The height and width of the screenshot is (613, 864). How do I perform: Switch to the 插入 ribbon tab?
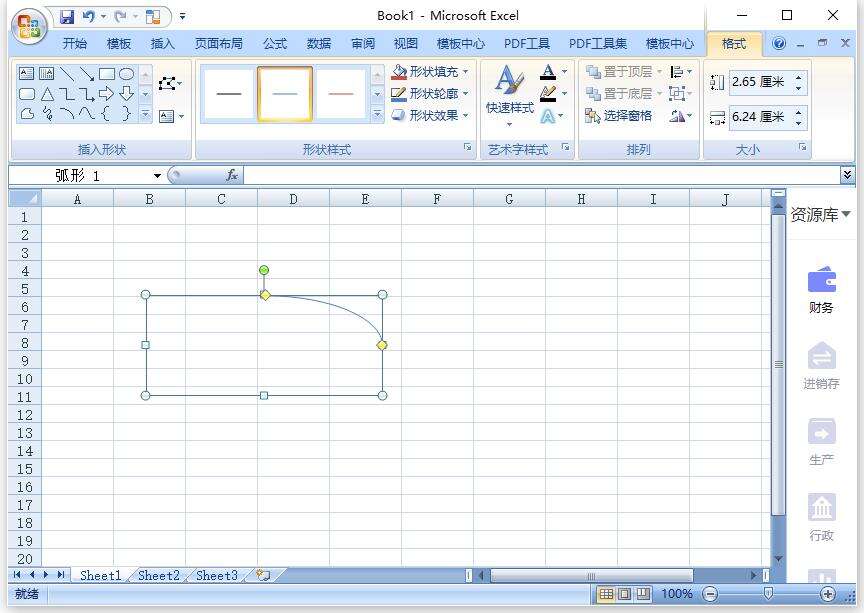coord(162,44)
